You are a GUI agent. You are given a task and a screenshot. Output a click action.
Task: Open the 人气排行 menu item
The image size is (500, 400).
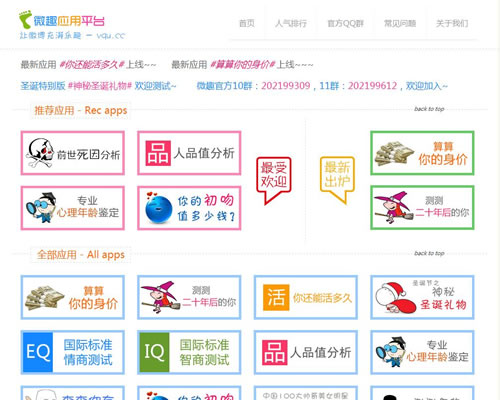pyautogui.click(x=291, y=23)
